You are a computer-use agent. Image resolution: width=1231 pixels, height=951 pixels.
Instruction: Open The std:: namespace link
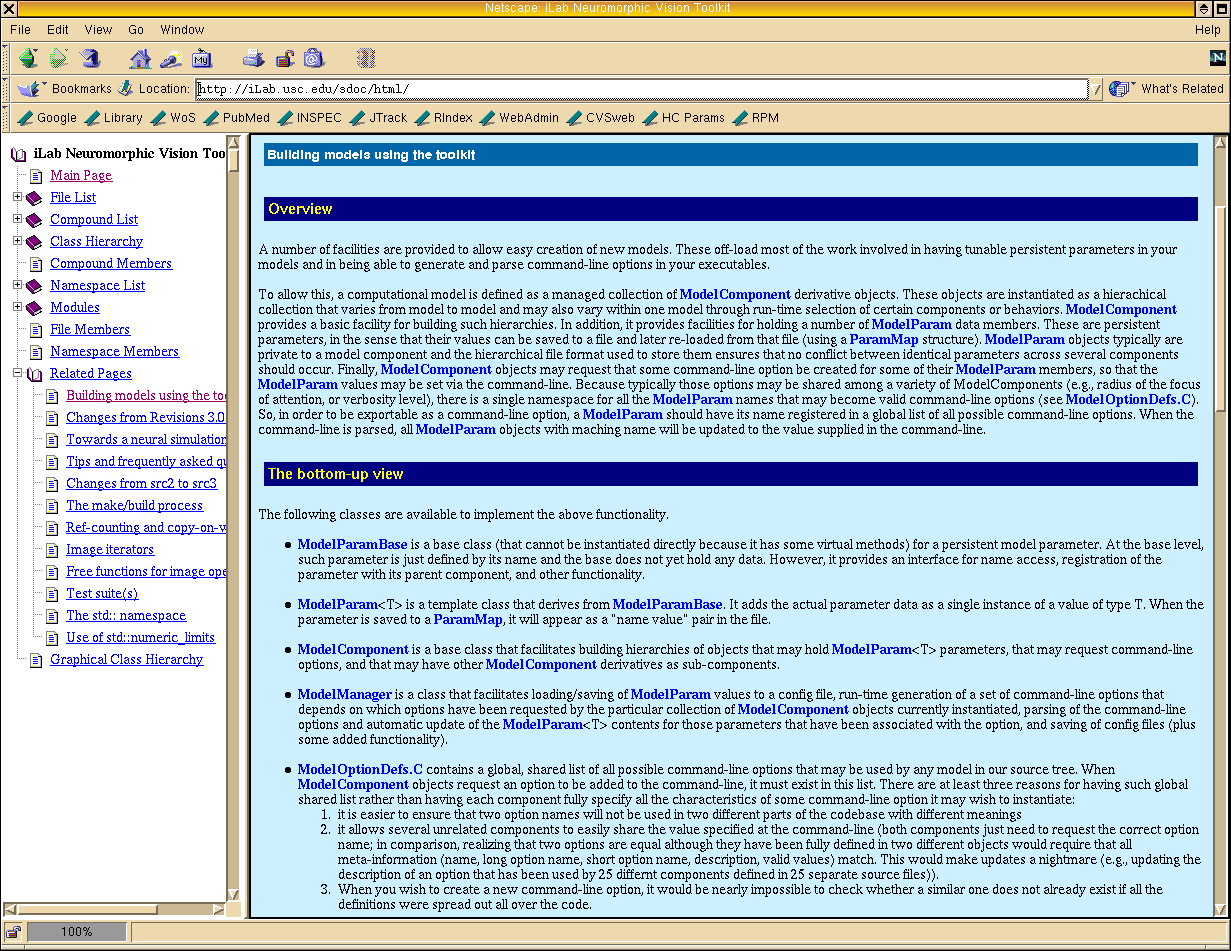click(126, 615)
